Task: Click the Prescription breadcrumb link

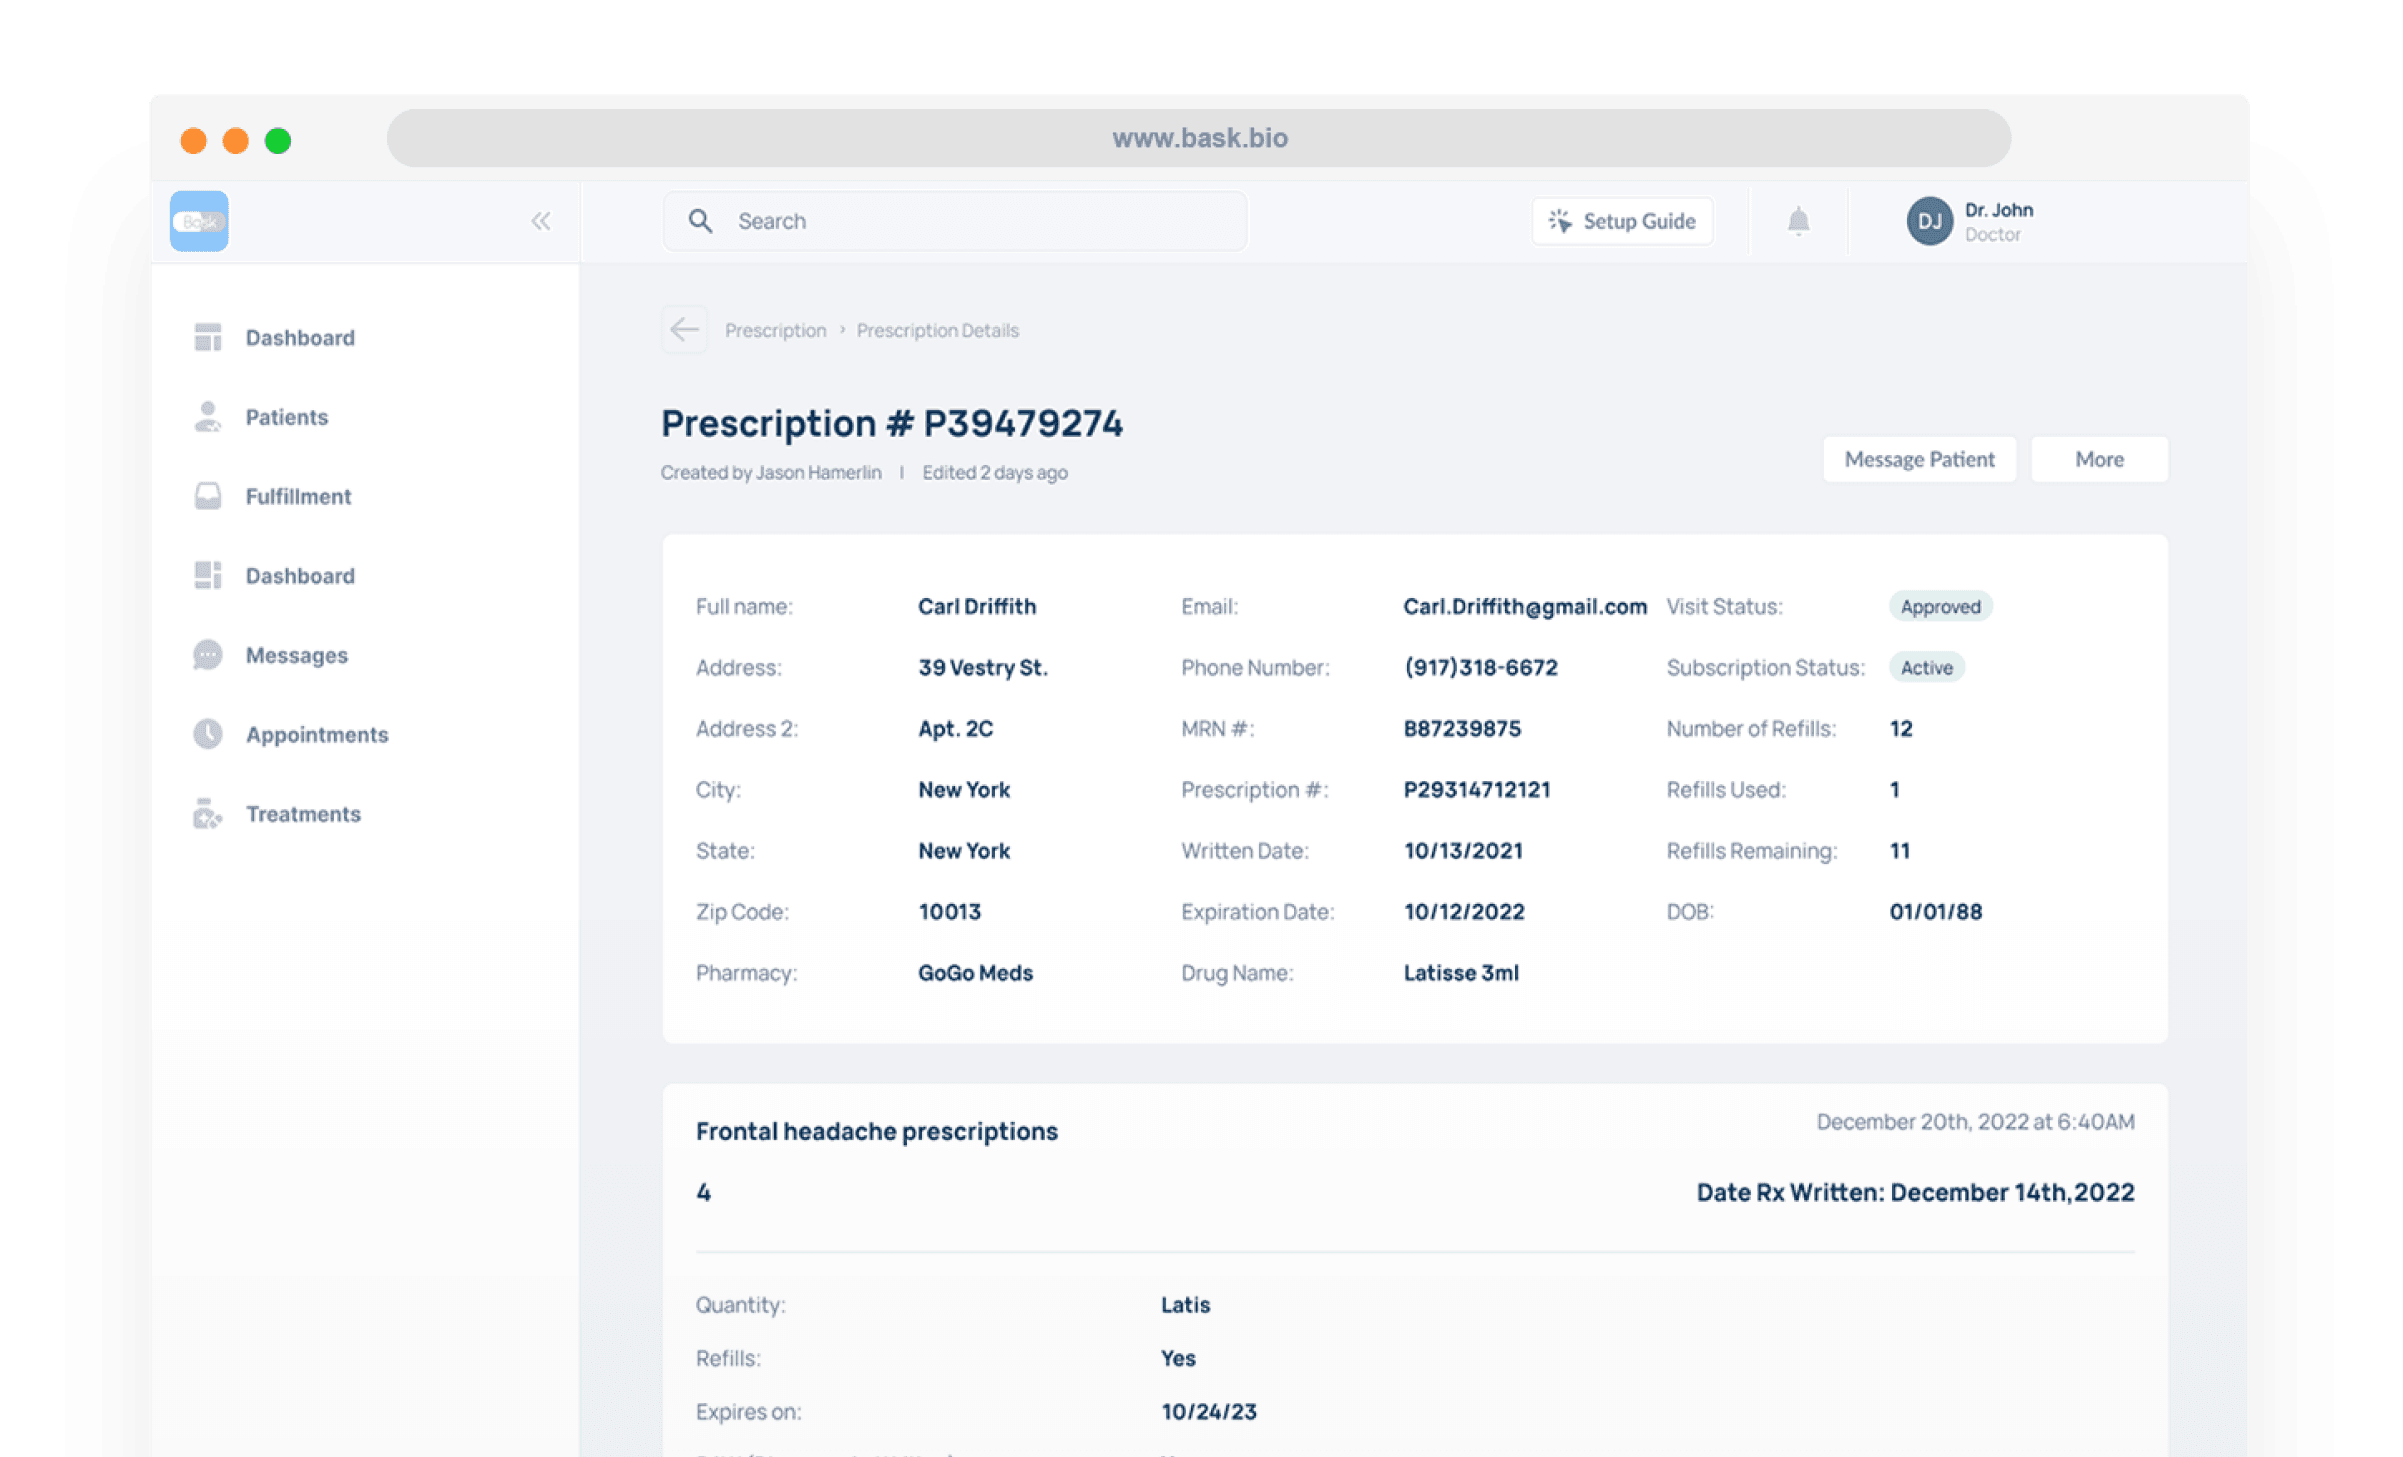Action: click(x=775, y=330)
